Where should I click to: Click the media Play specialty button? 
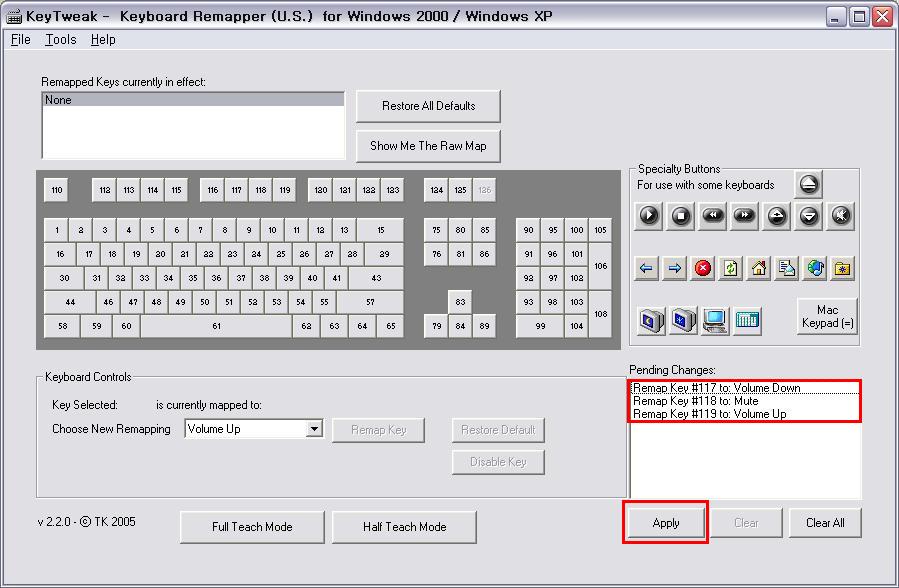point(648,216)
